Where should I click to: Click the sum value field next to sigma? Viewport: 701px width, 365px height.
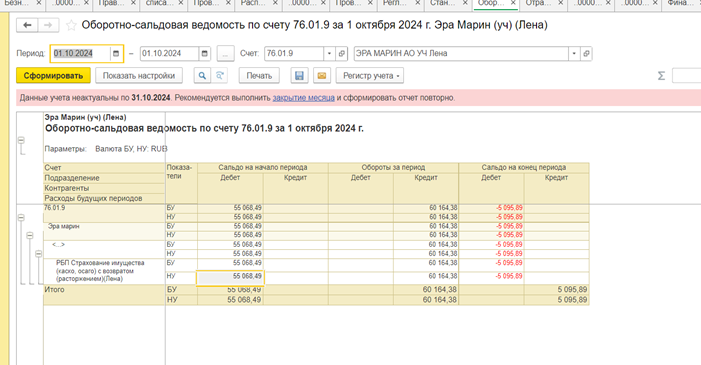tap(687, 76)
